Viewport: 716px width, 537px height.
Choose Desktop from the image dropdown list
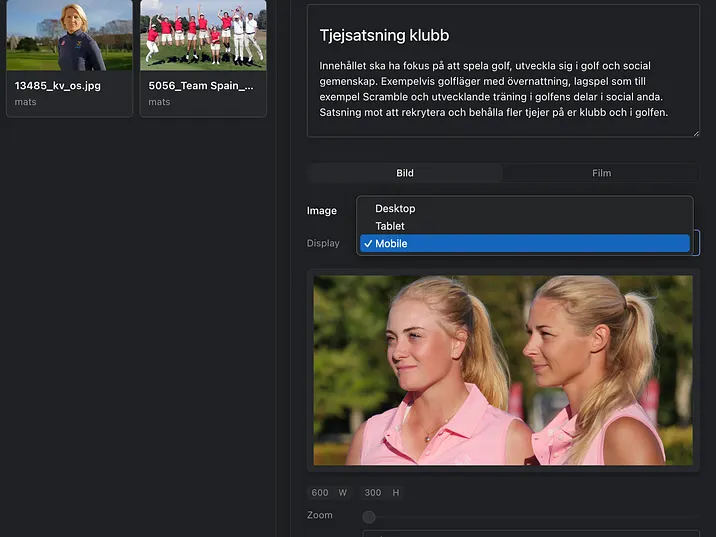tap(395, 208)
